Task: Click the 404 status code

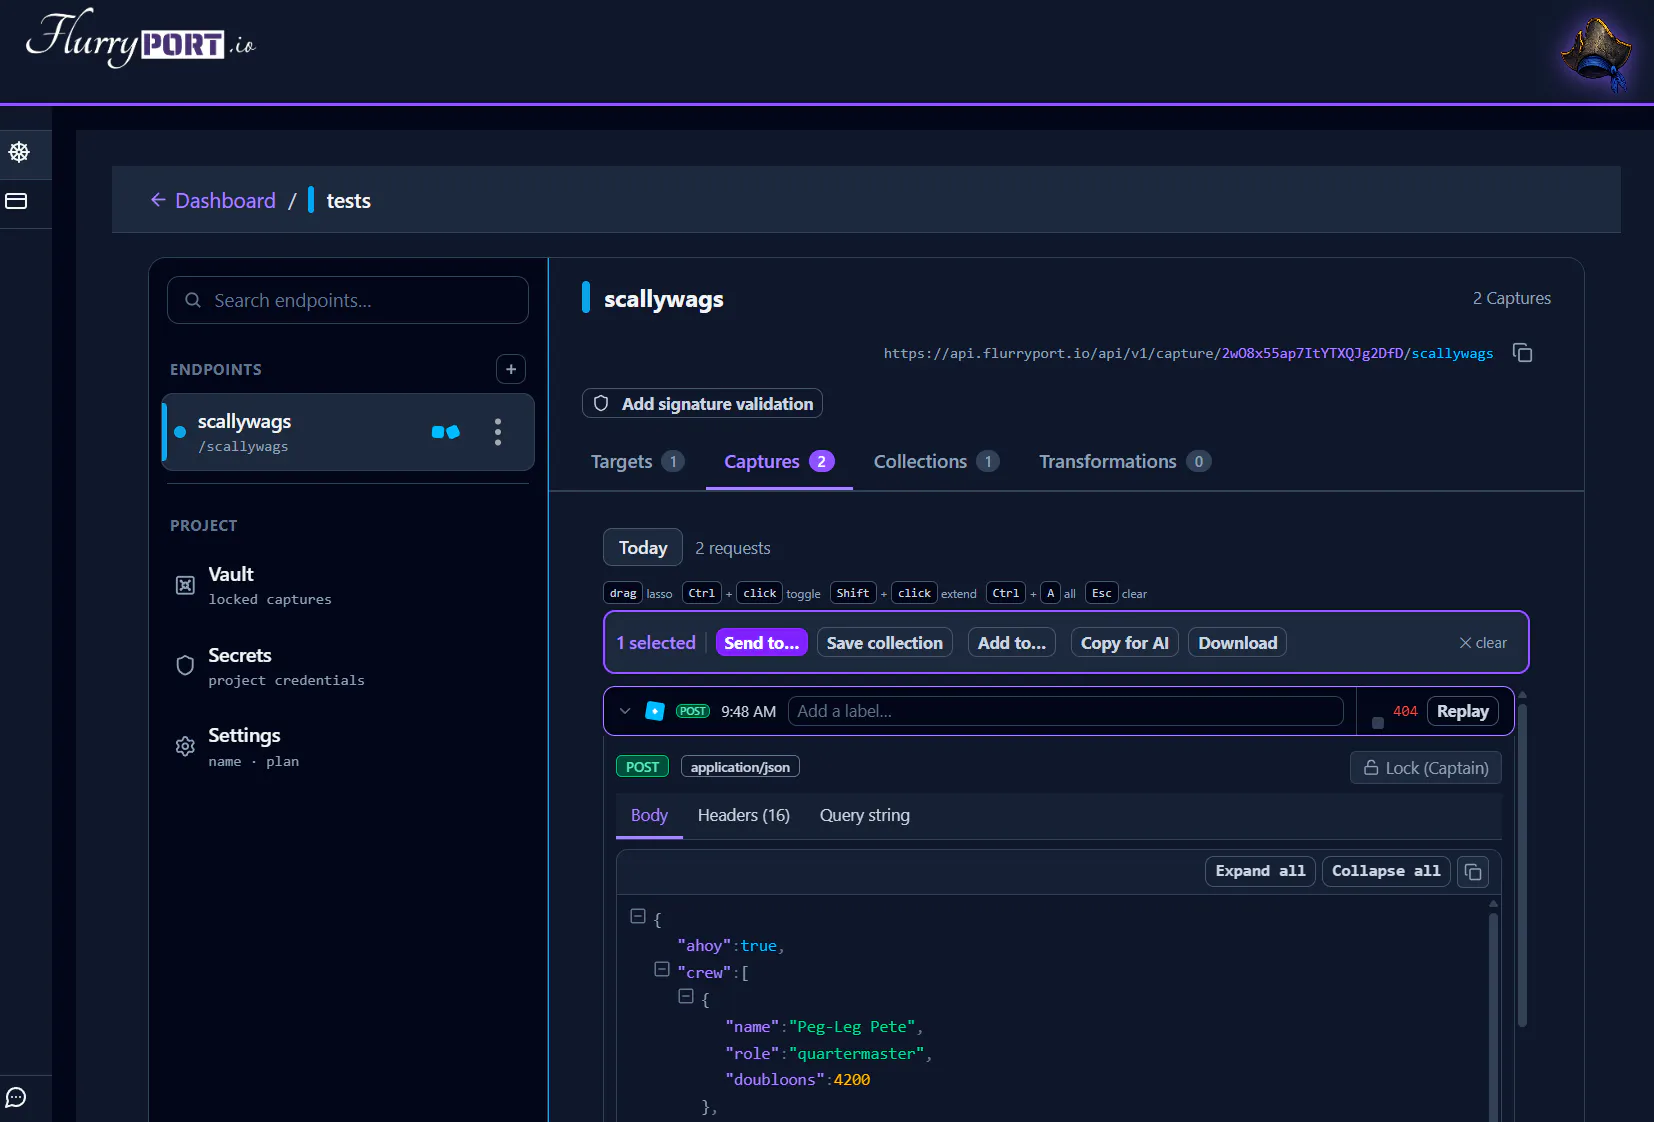Action: 1405,711
